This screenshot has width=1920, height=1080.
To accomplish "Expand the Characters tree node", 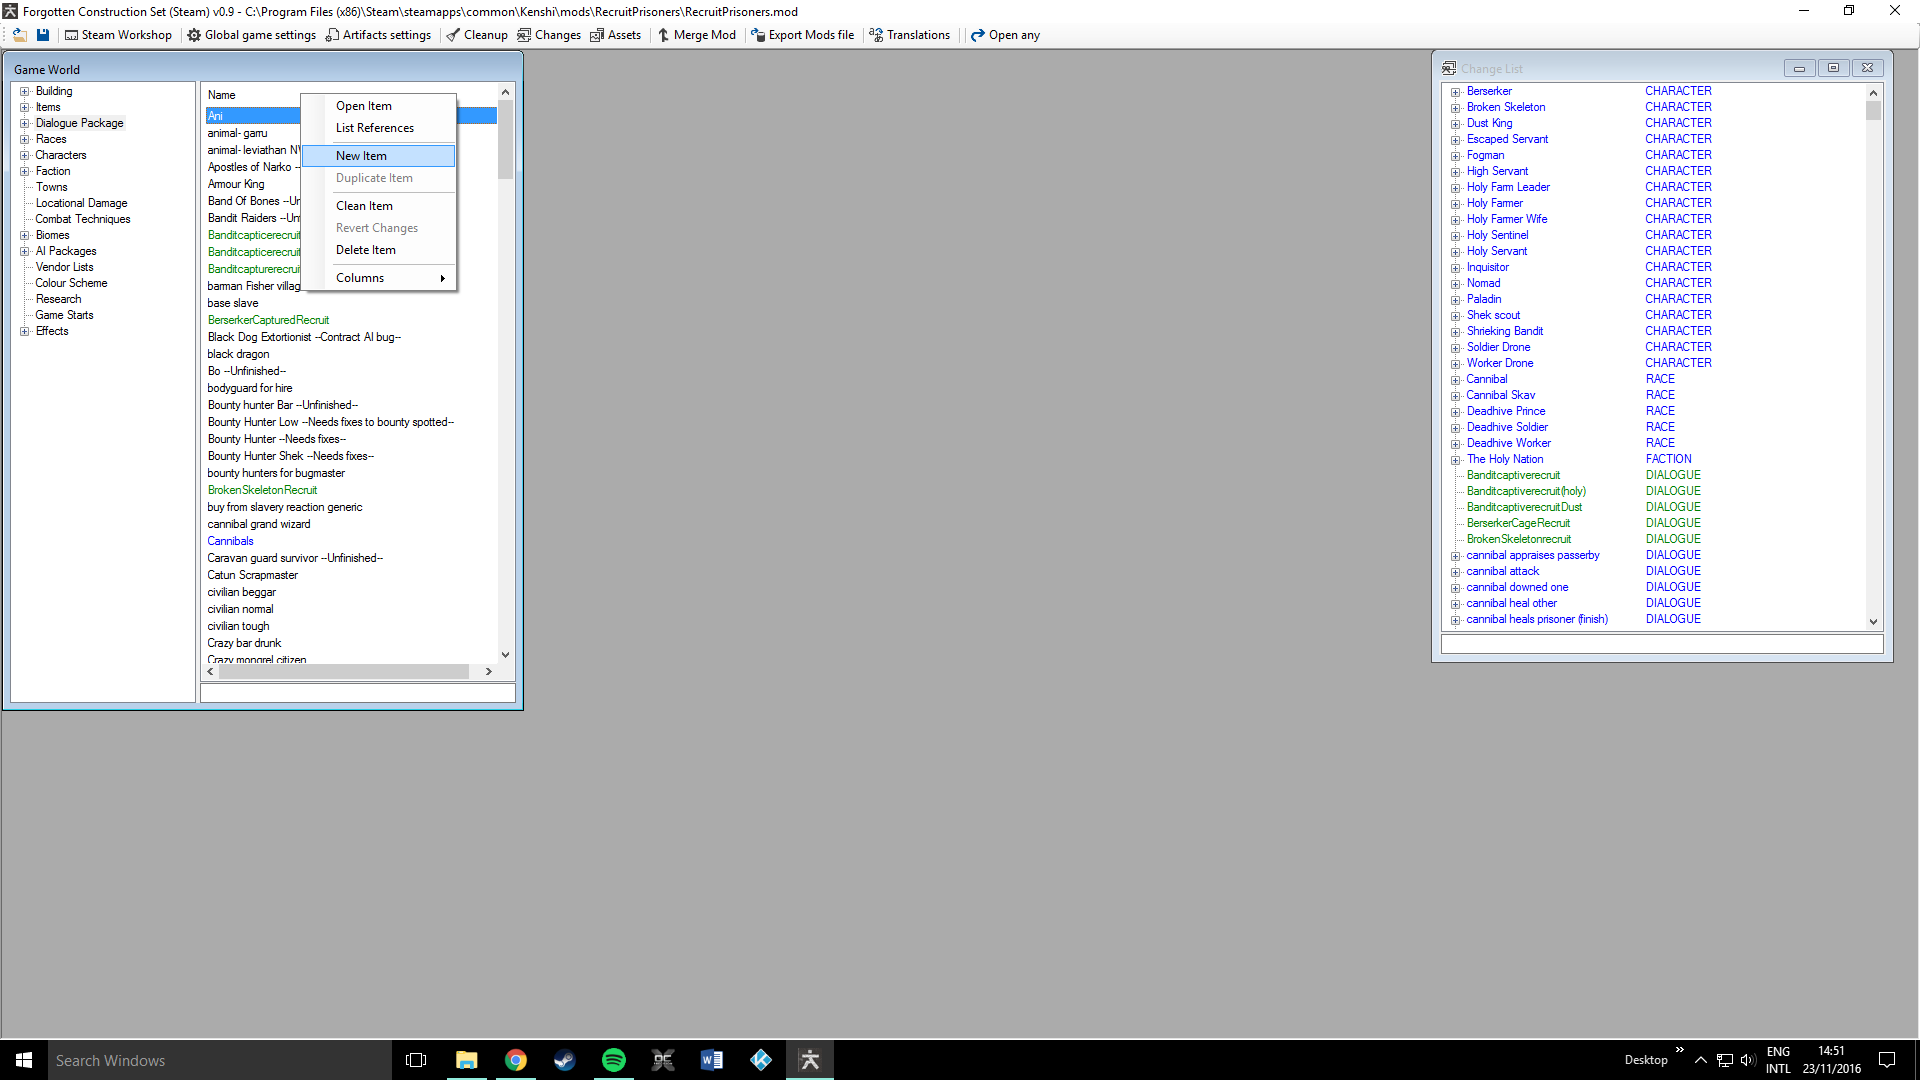I will (24, 155).
